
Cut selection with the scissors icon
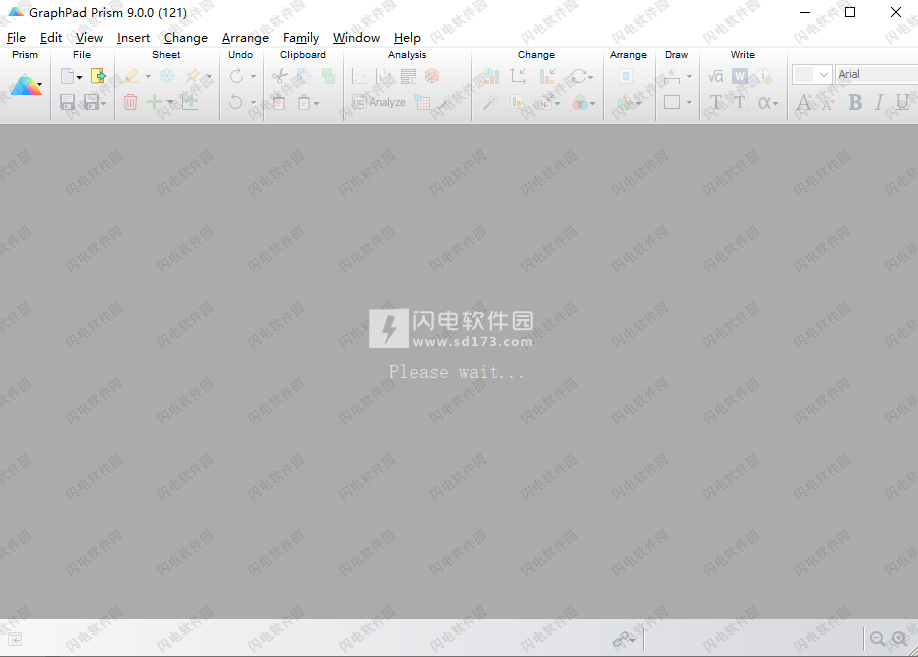(280, 76)
